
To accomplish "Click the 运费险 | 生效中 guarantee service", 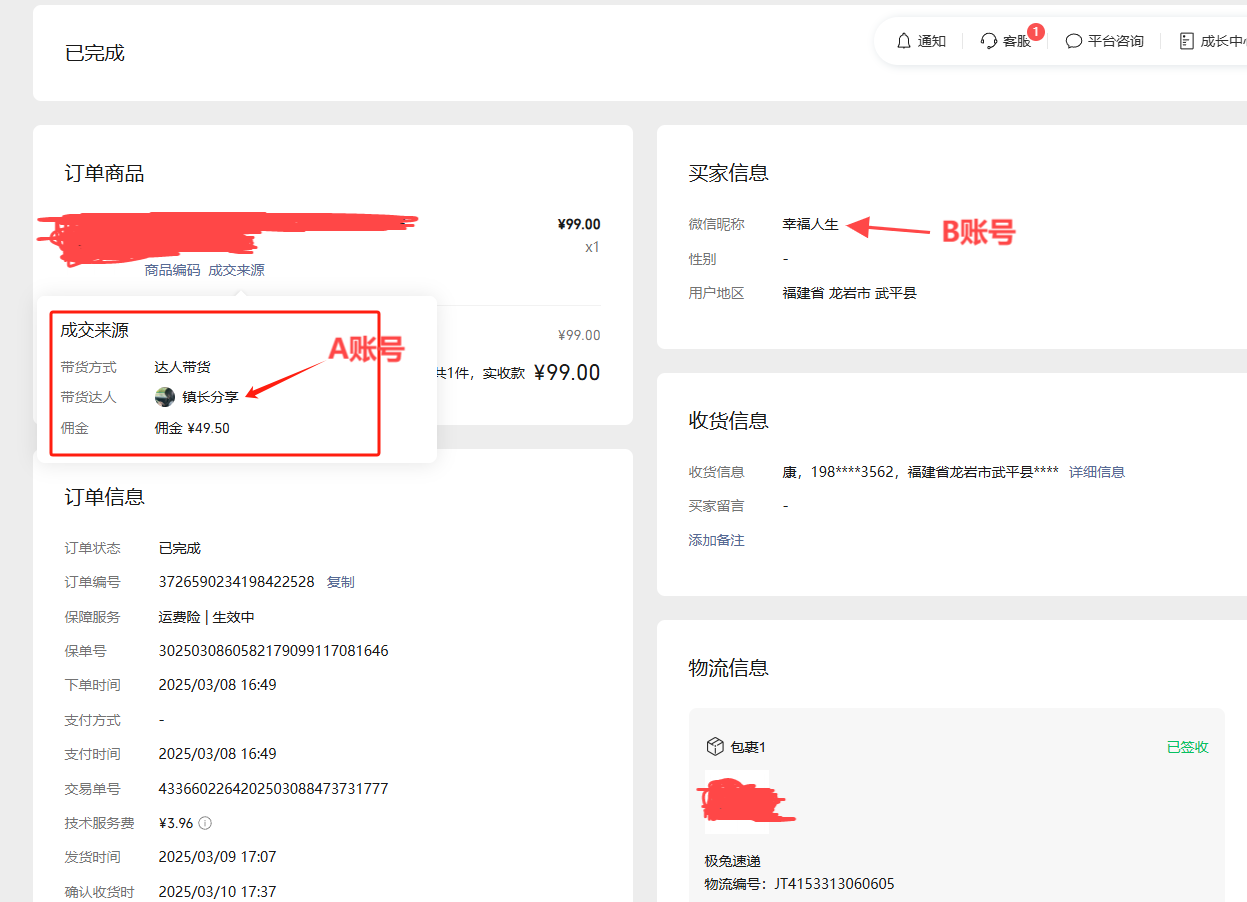I will pos(207,617).
